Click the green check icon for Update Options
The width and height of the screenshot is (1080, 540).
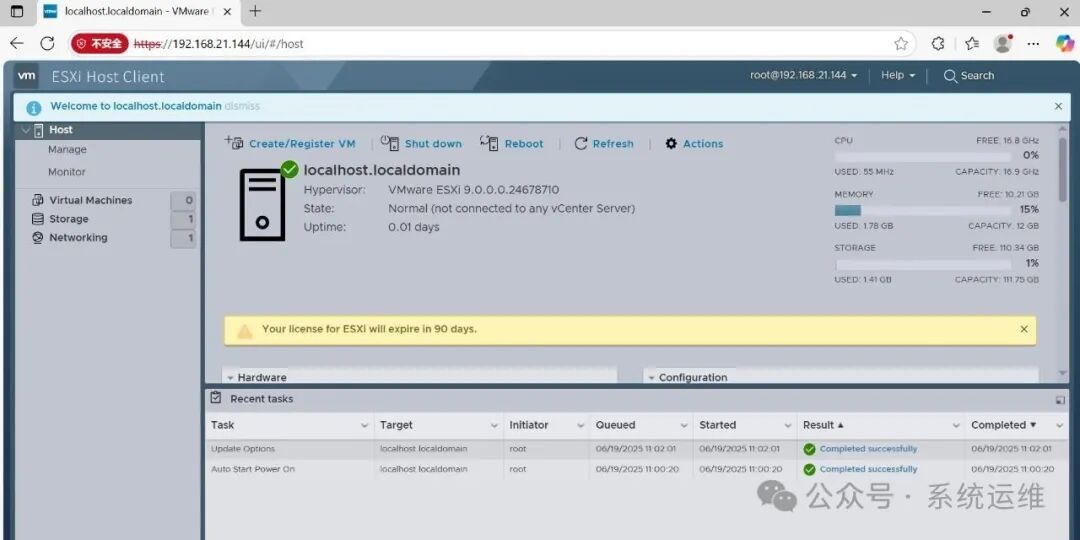[x=809, y=450]
